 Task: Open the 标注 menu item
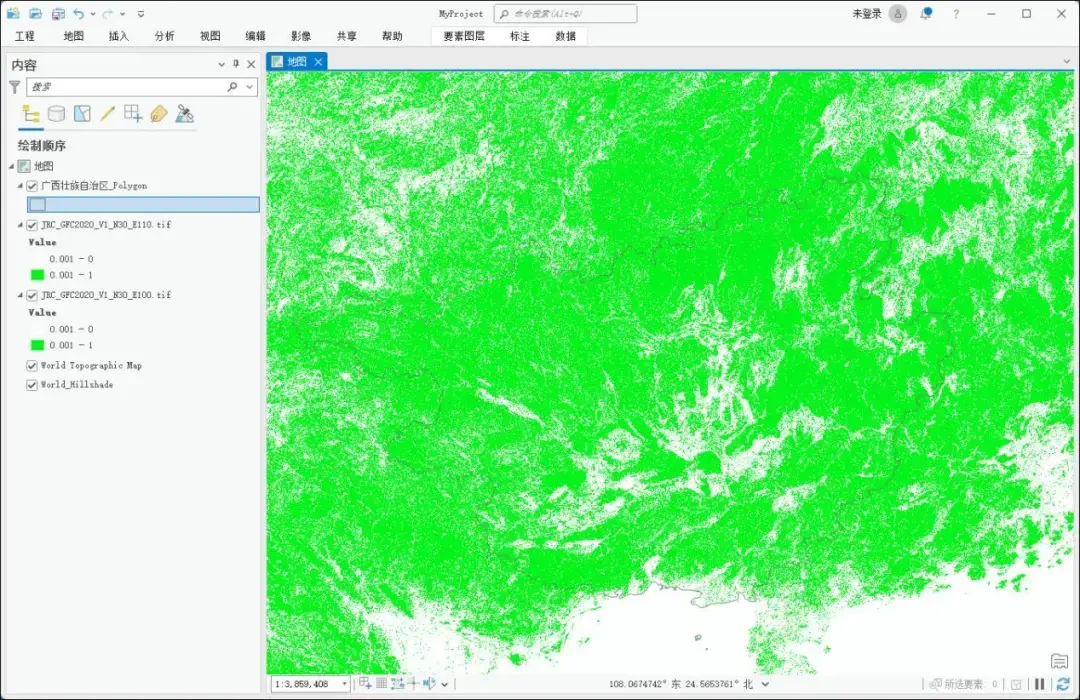coord(518,35)
